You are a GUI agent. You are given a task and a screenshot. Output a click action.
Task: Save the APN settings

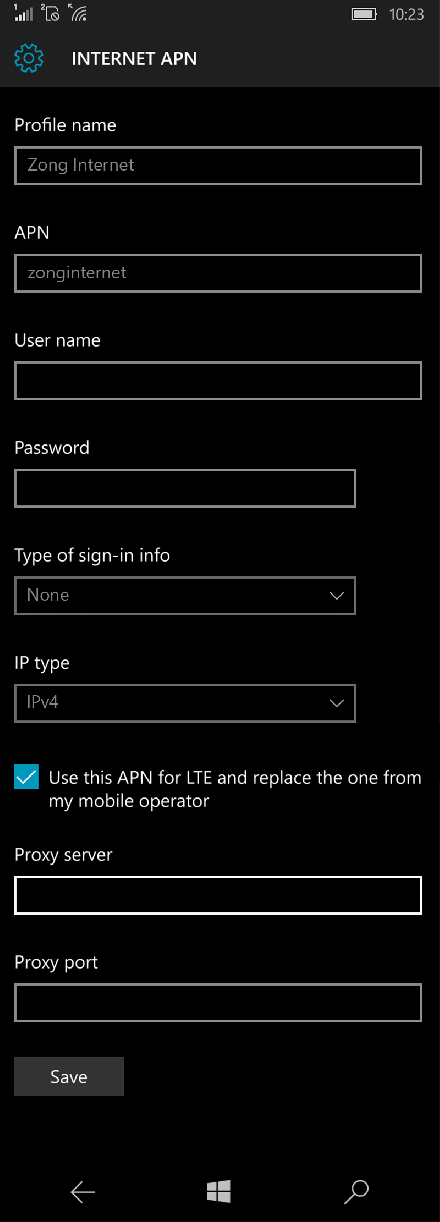click(69, 1077)
